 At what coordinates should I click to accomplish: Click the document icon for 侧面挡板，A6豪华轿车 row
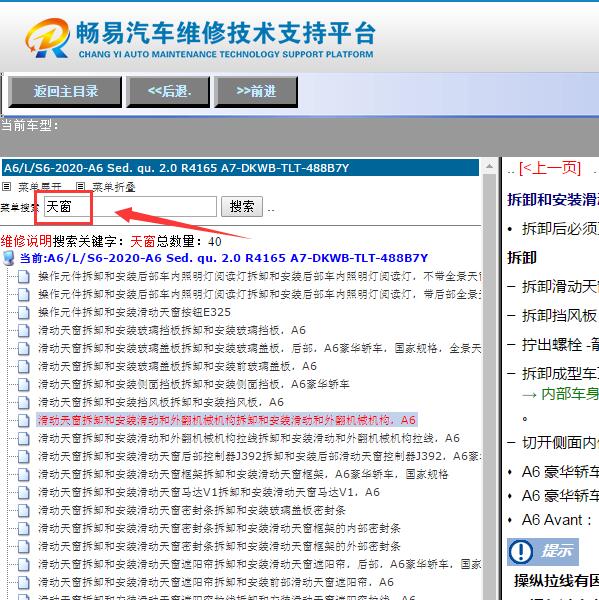tap(23, 384)
